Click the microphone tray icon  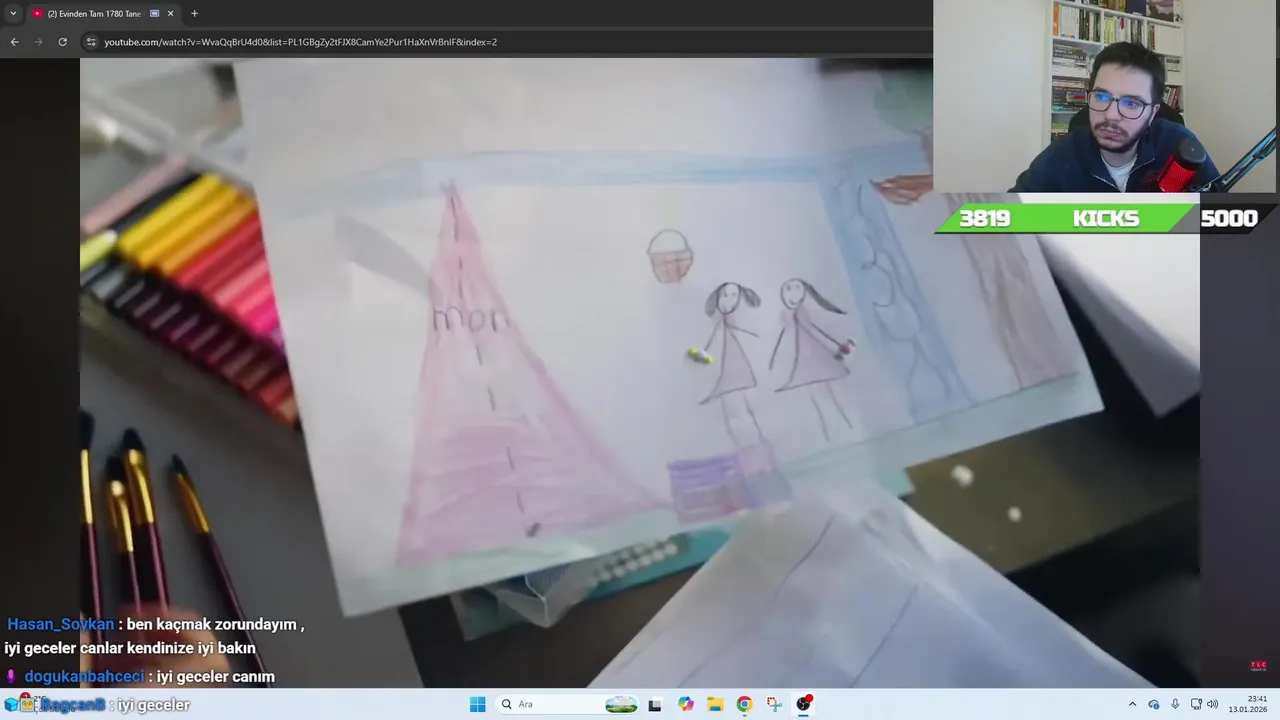1175,704
